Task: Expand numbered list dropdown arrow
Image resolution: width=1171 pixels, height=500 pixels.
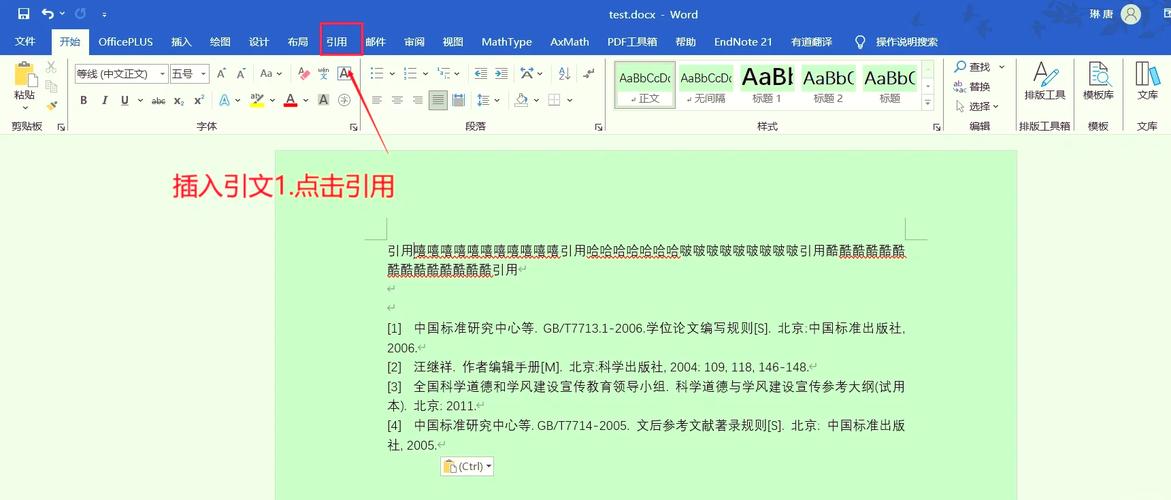Action: [425, 74]
